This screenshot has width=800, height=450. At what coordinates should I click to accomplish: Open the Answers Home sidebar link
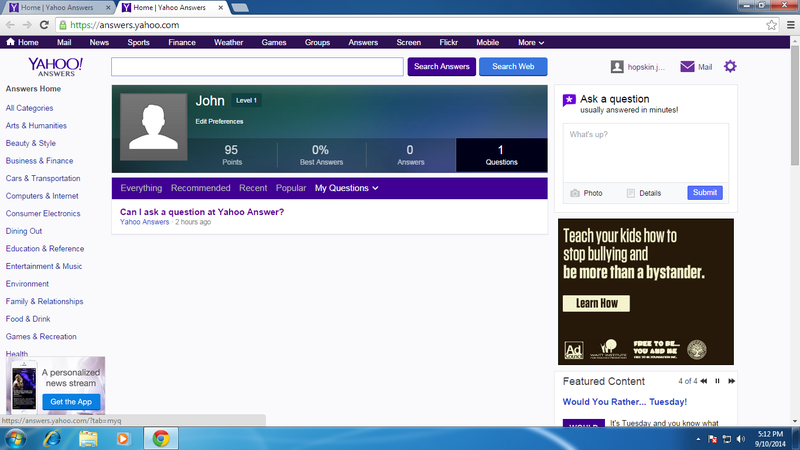(x=33, y=89)
